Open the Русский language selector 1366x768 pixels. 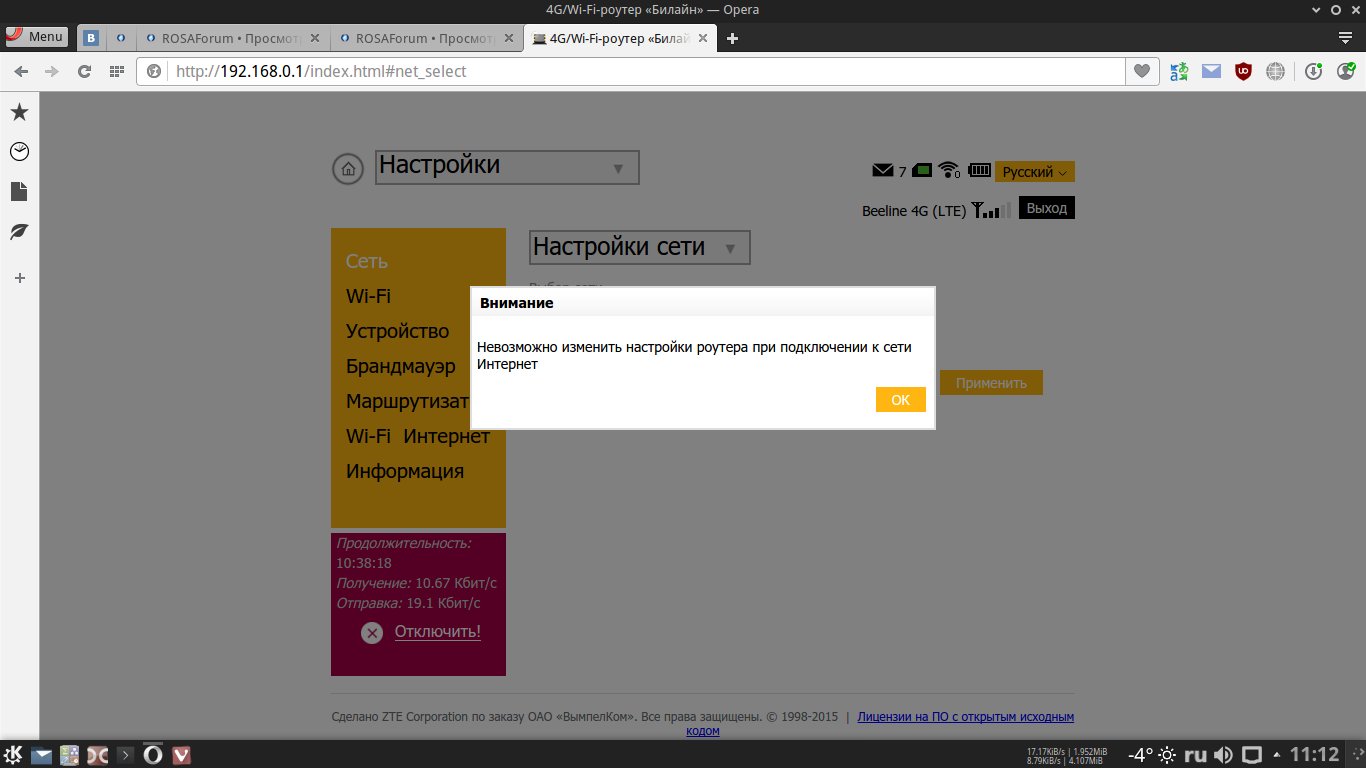coord(1035,172)
